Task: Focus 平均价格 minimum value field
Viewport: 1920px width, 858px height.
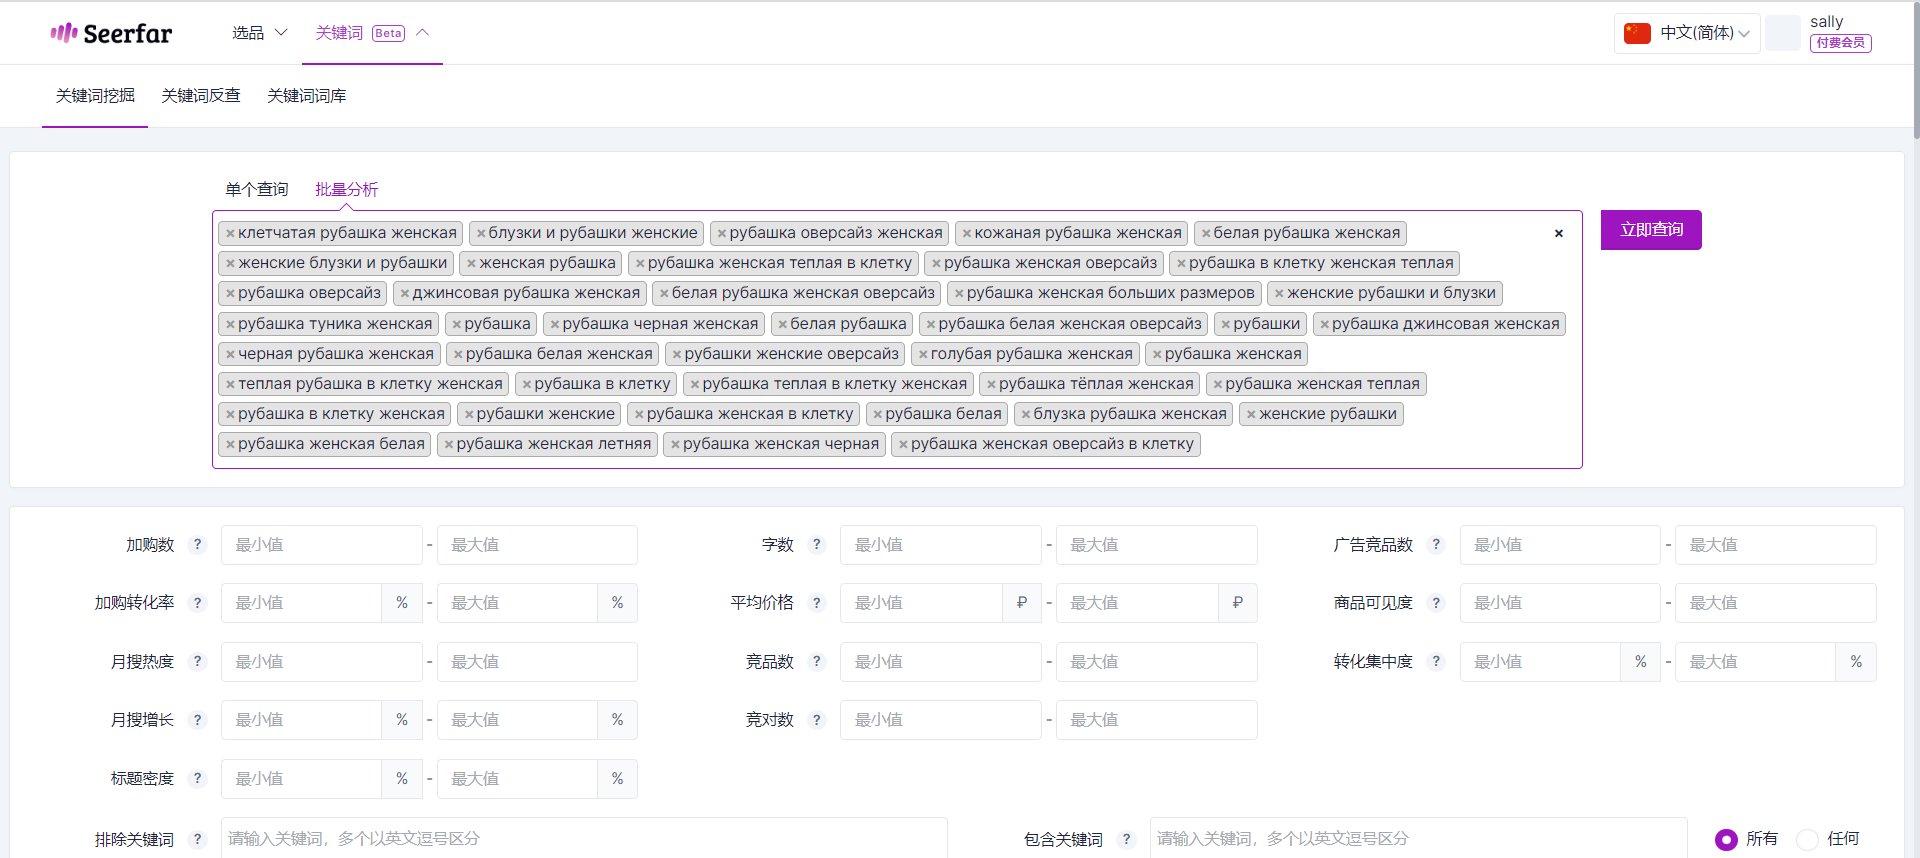Action: point(921,603)
